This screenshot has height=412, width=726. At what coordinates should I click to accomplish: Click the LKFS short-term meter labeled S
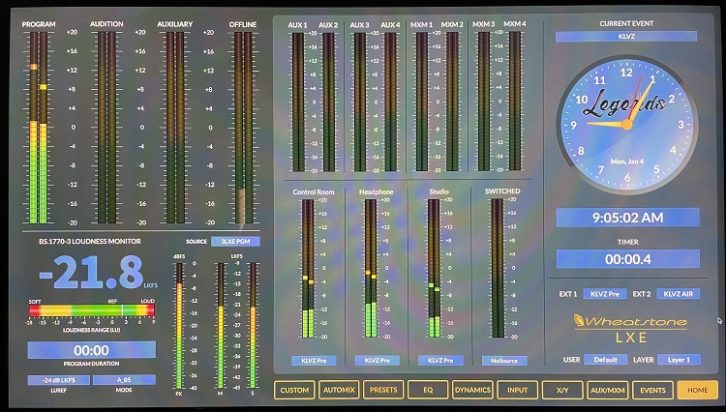pyautogui.click(x=253, y=326)
